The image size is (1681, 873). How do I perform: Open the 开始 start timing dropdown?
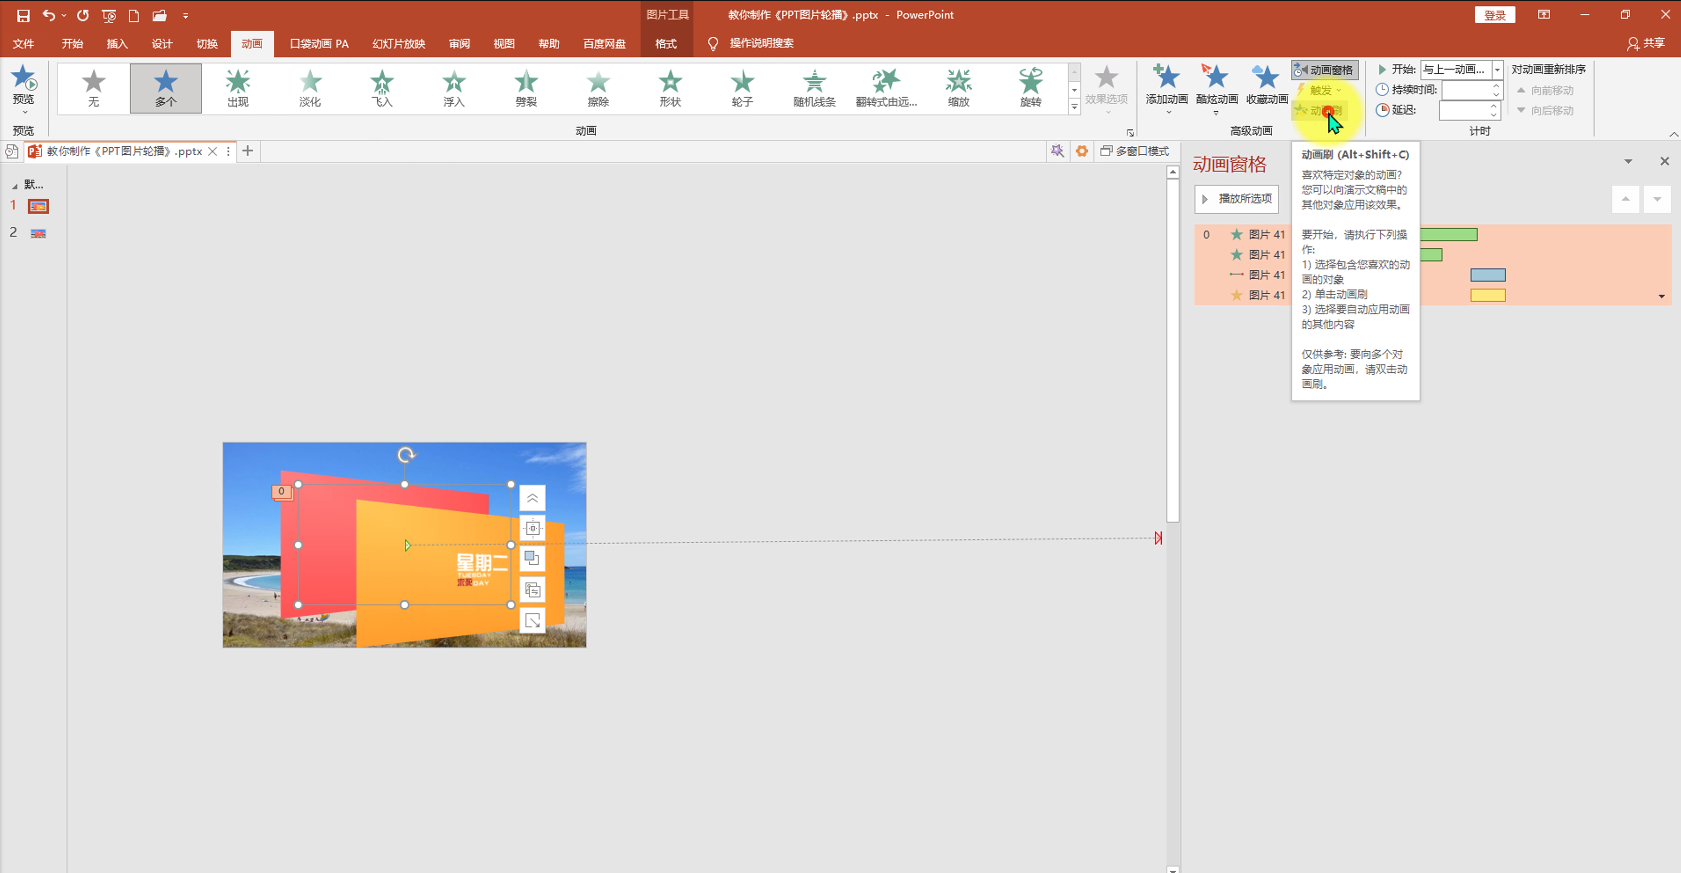pyautogui.click(x=1498, y=69)
